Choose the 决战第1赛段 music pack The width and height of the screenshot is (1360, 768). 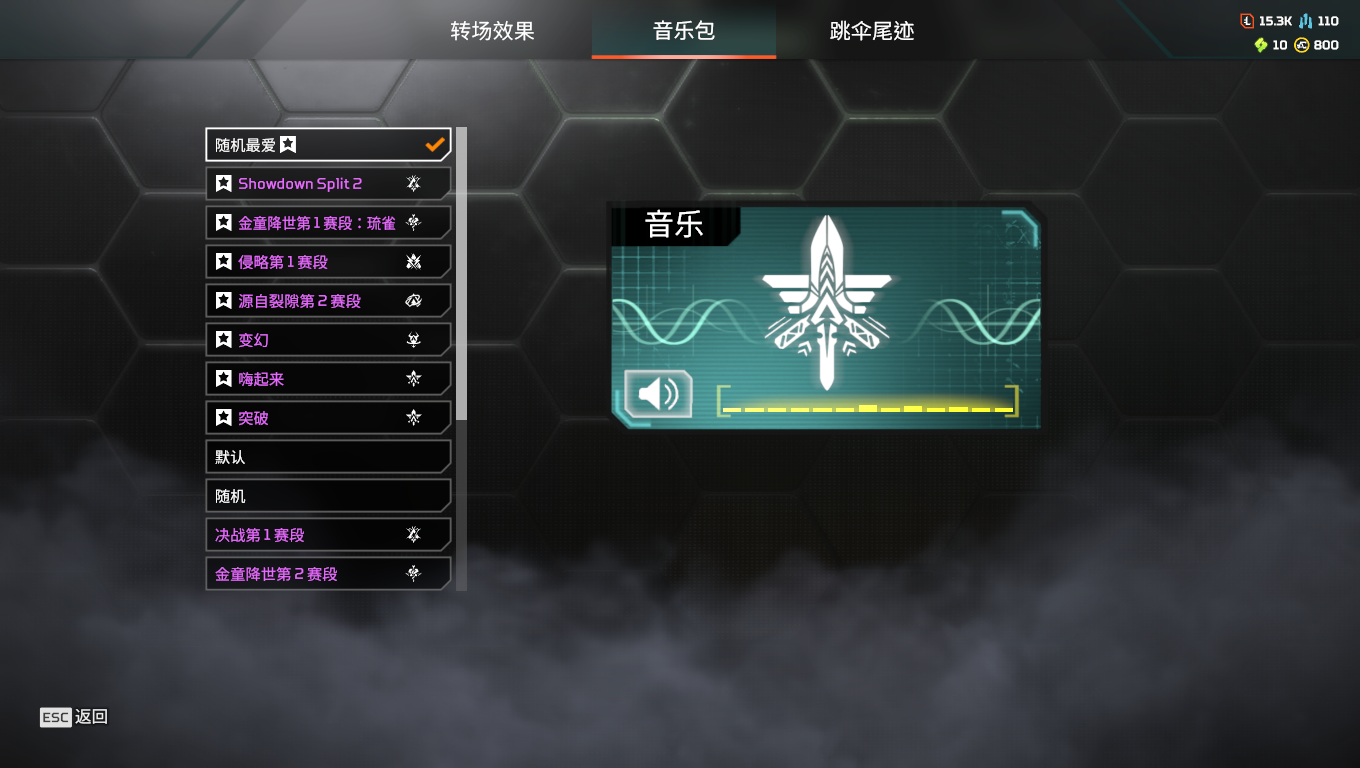[328, 535]
